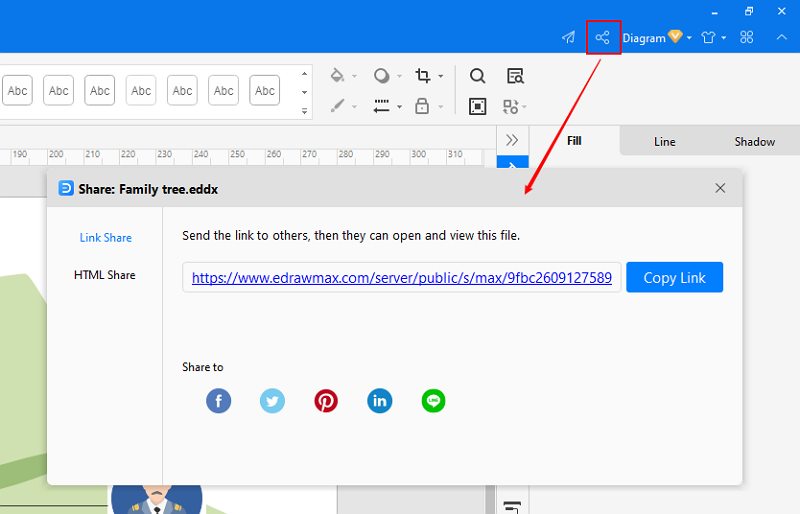Click the Find and Replace icon
800x514 pixels.
click(515, 76)
